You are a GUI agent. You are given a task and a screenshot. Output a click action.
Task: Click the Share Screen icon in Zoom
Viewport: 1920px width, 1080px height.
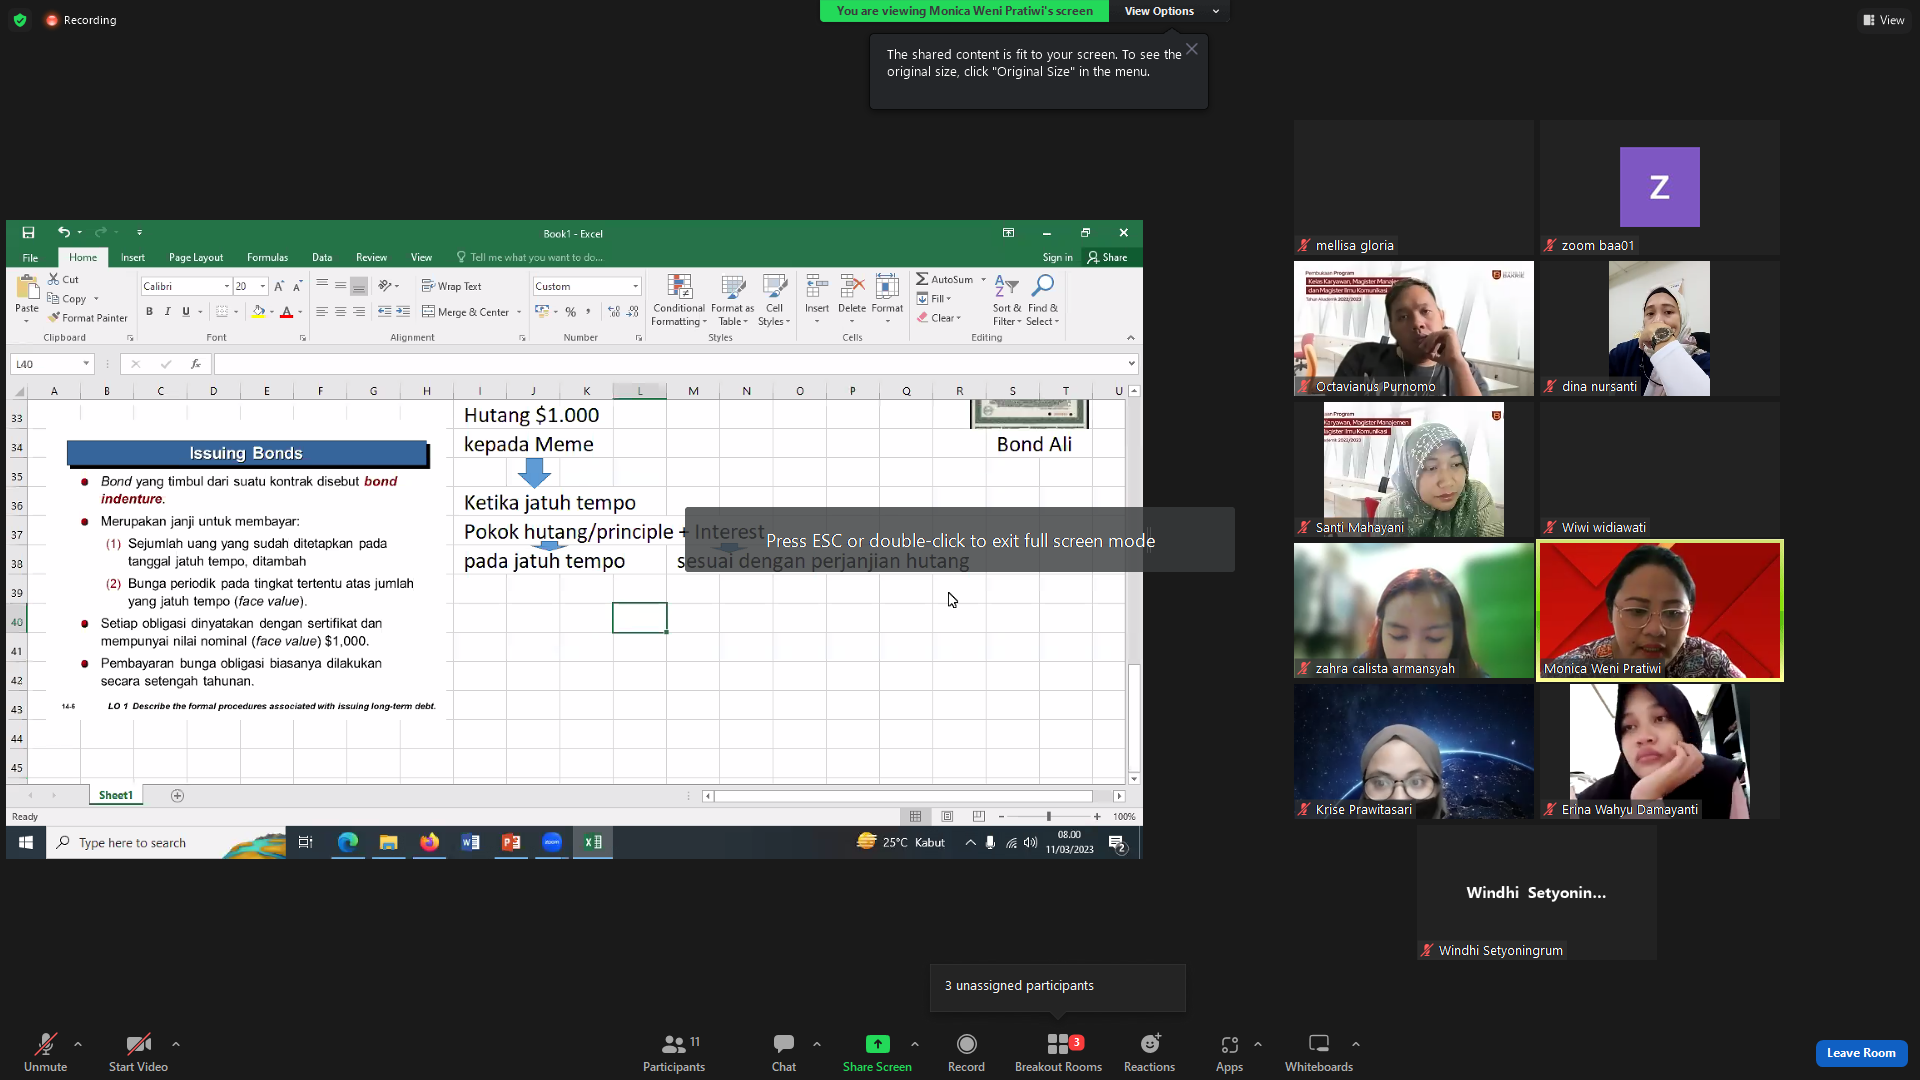tap(877, 1045)
